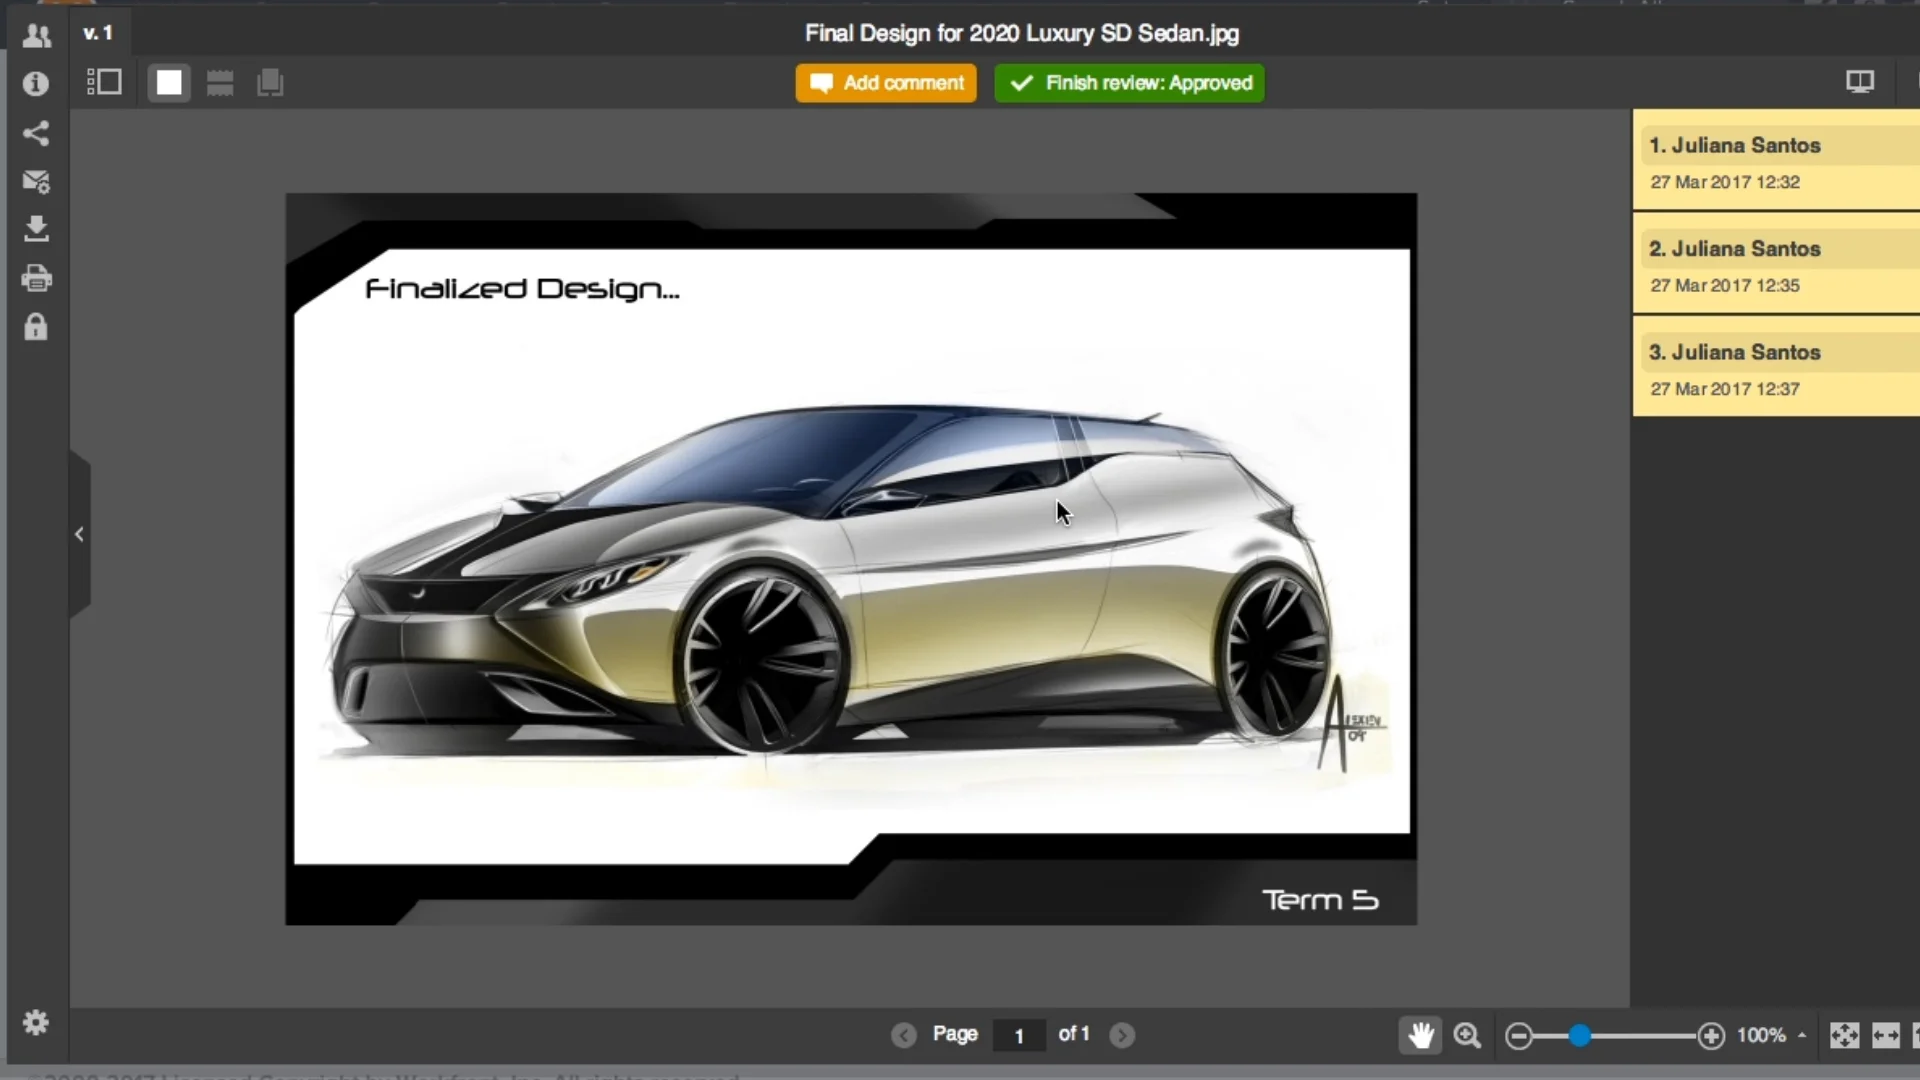The image size is (1920, 1080).
Task: Select comment 3 by Juliana Santos
Action: click(x=1776, y=367)
